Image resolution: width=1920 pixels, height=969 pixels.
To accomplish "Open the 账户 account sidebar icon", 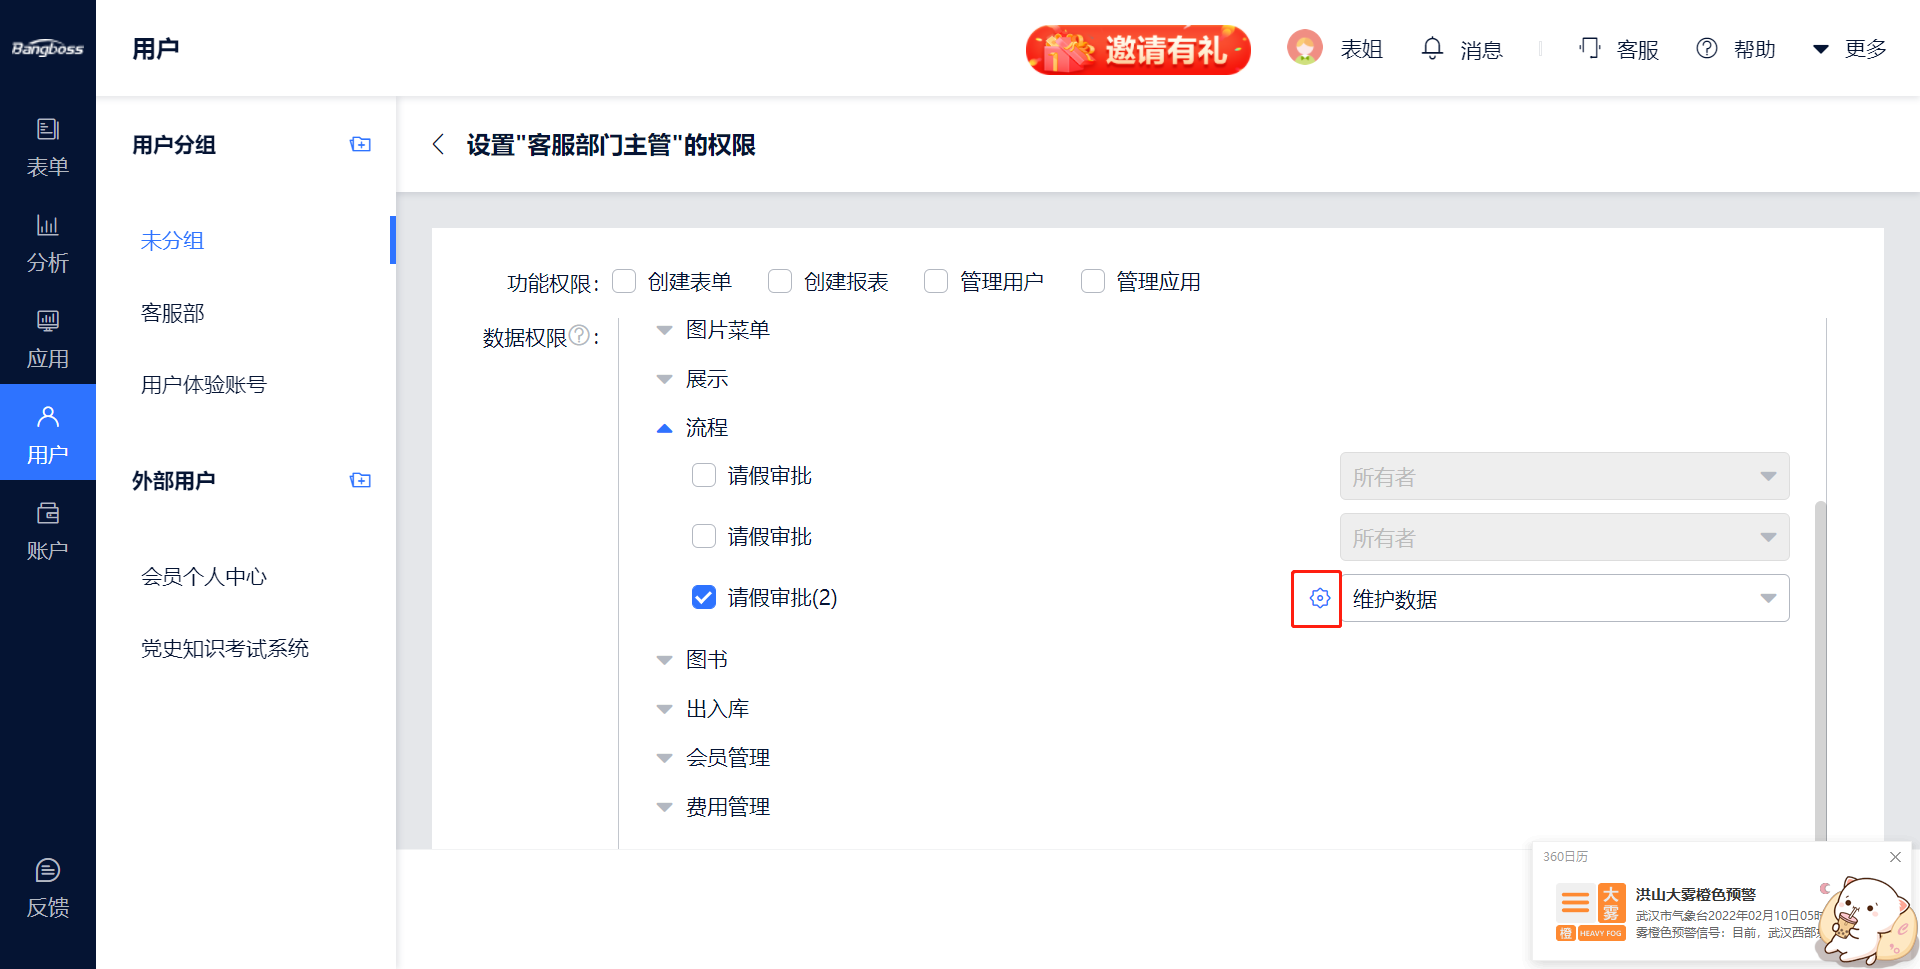I will click(x=47, y=530).
